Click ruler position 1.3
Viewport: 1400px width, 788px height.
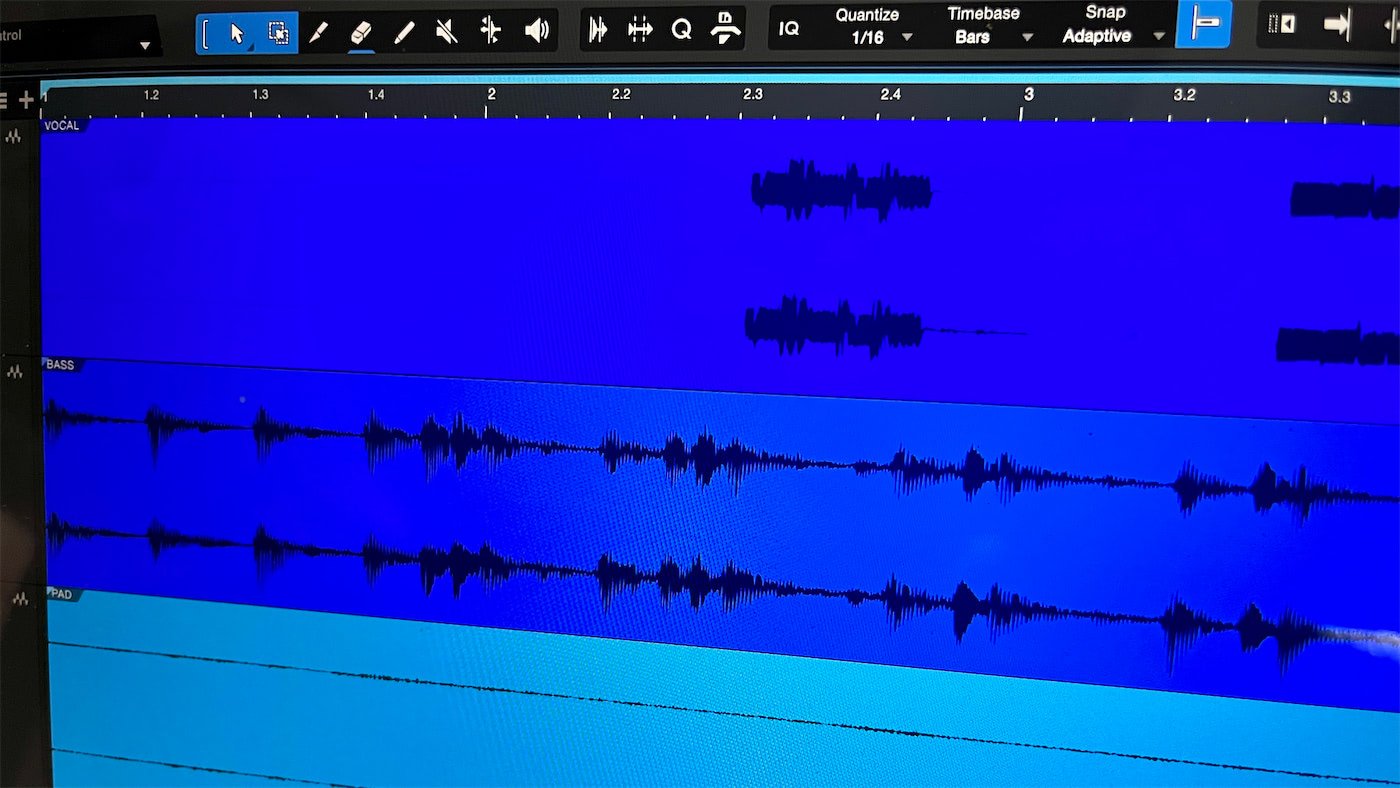(260, 95)
